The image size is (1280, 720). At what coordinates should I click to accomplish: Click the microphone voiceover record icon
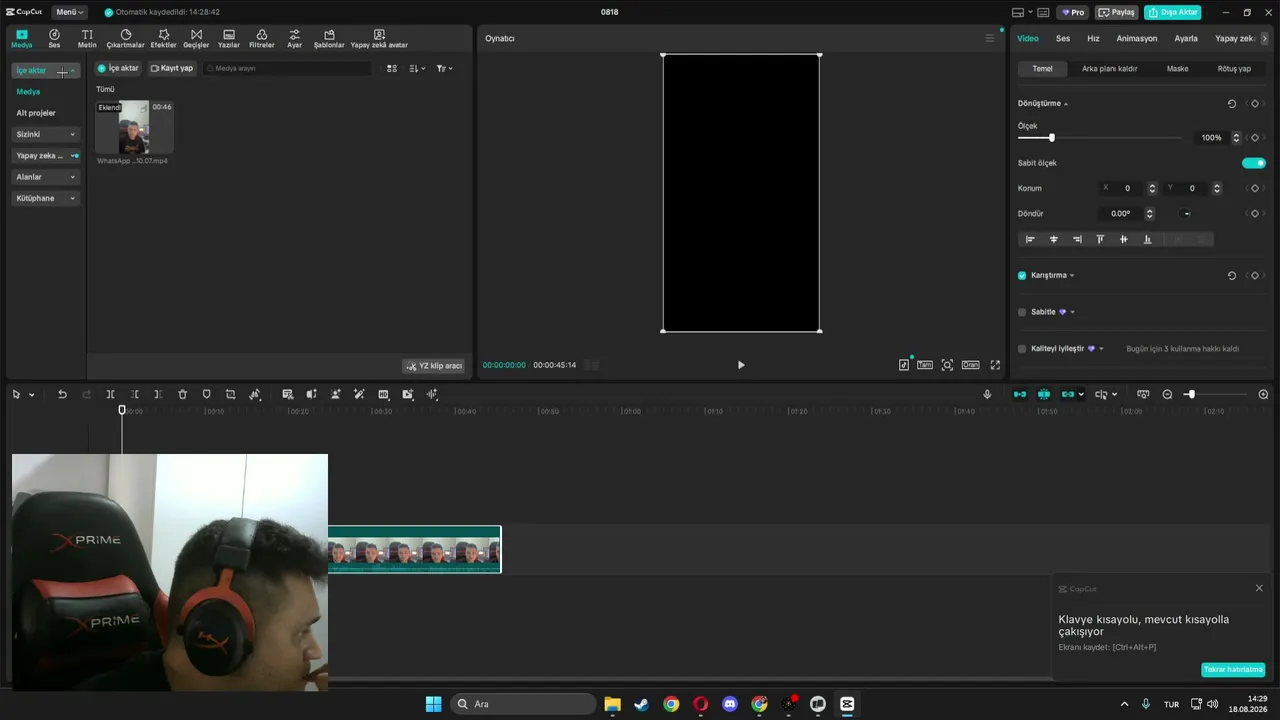click(987, 395)
